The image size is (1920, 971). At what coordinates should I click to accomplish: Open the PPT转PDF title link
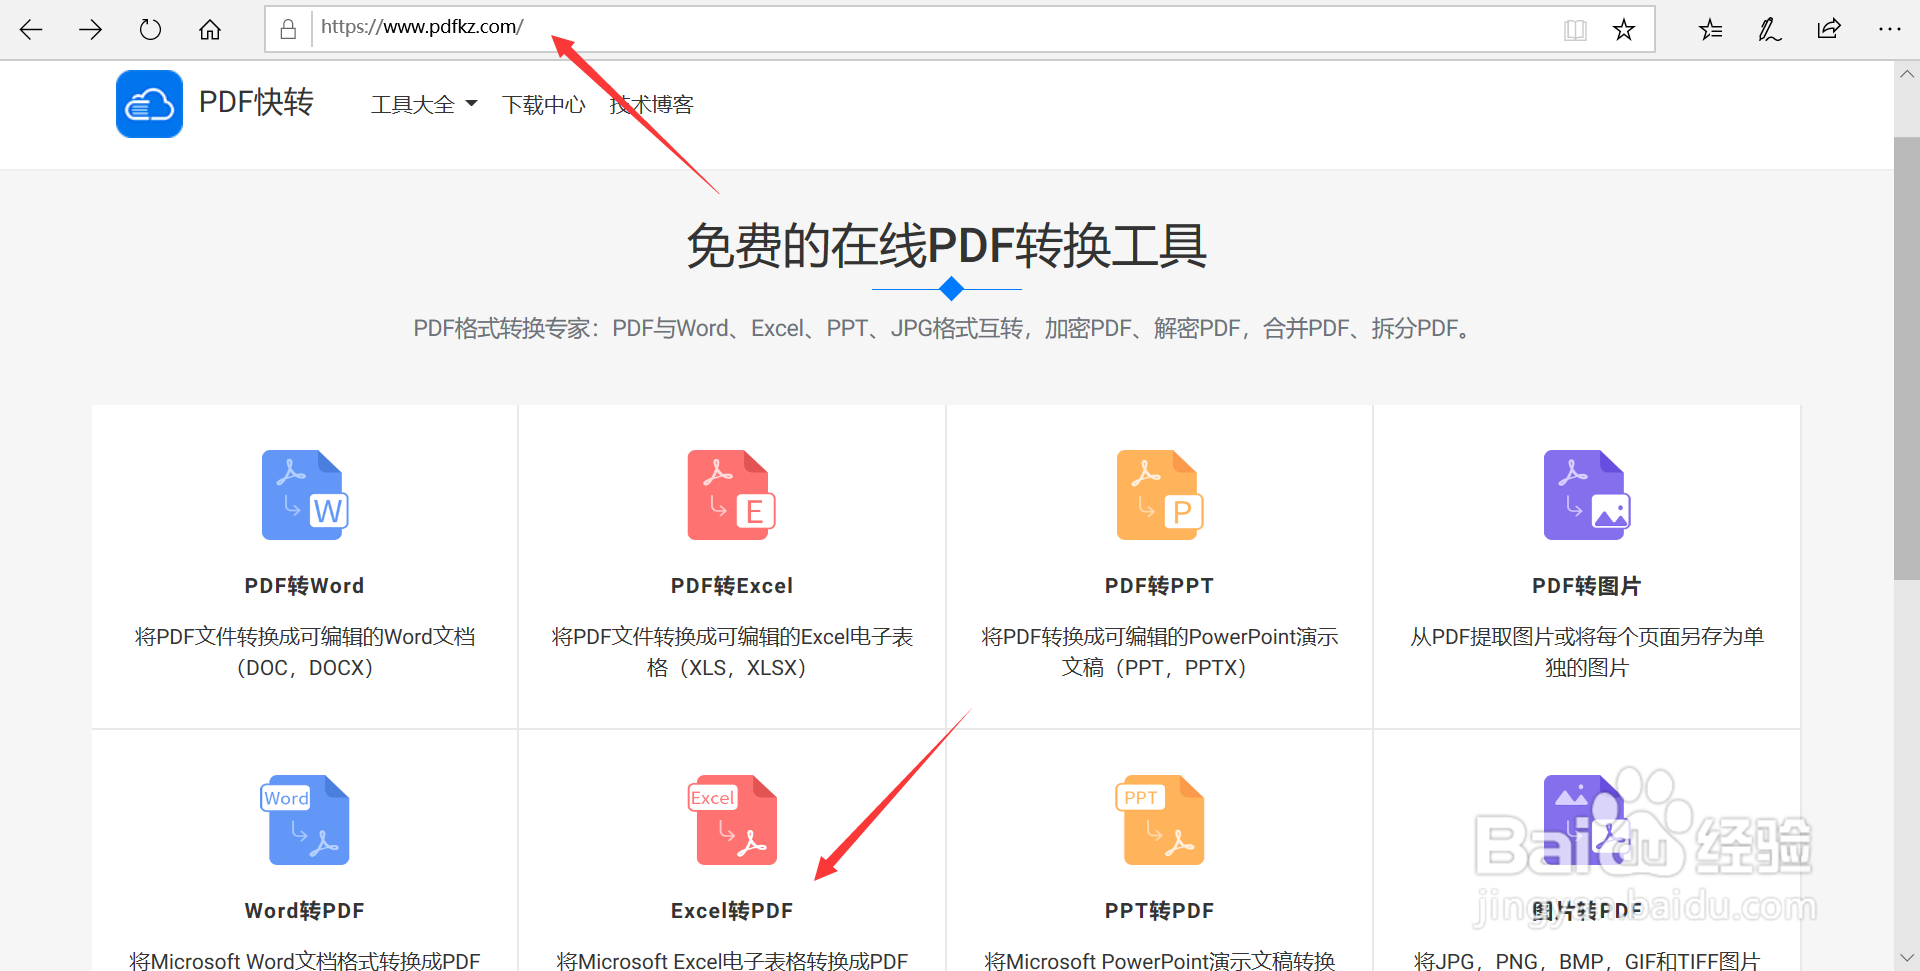(1159, 911)
